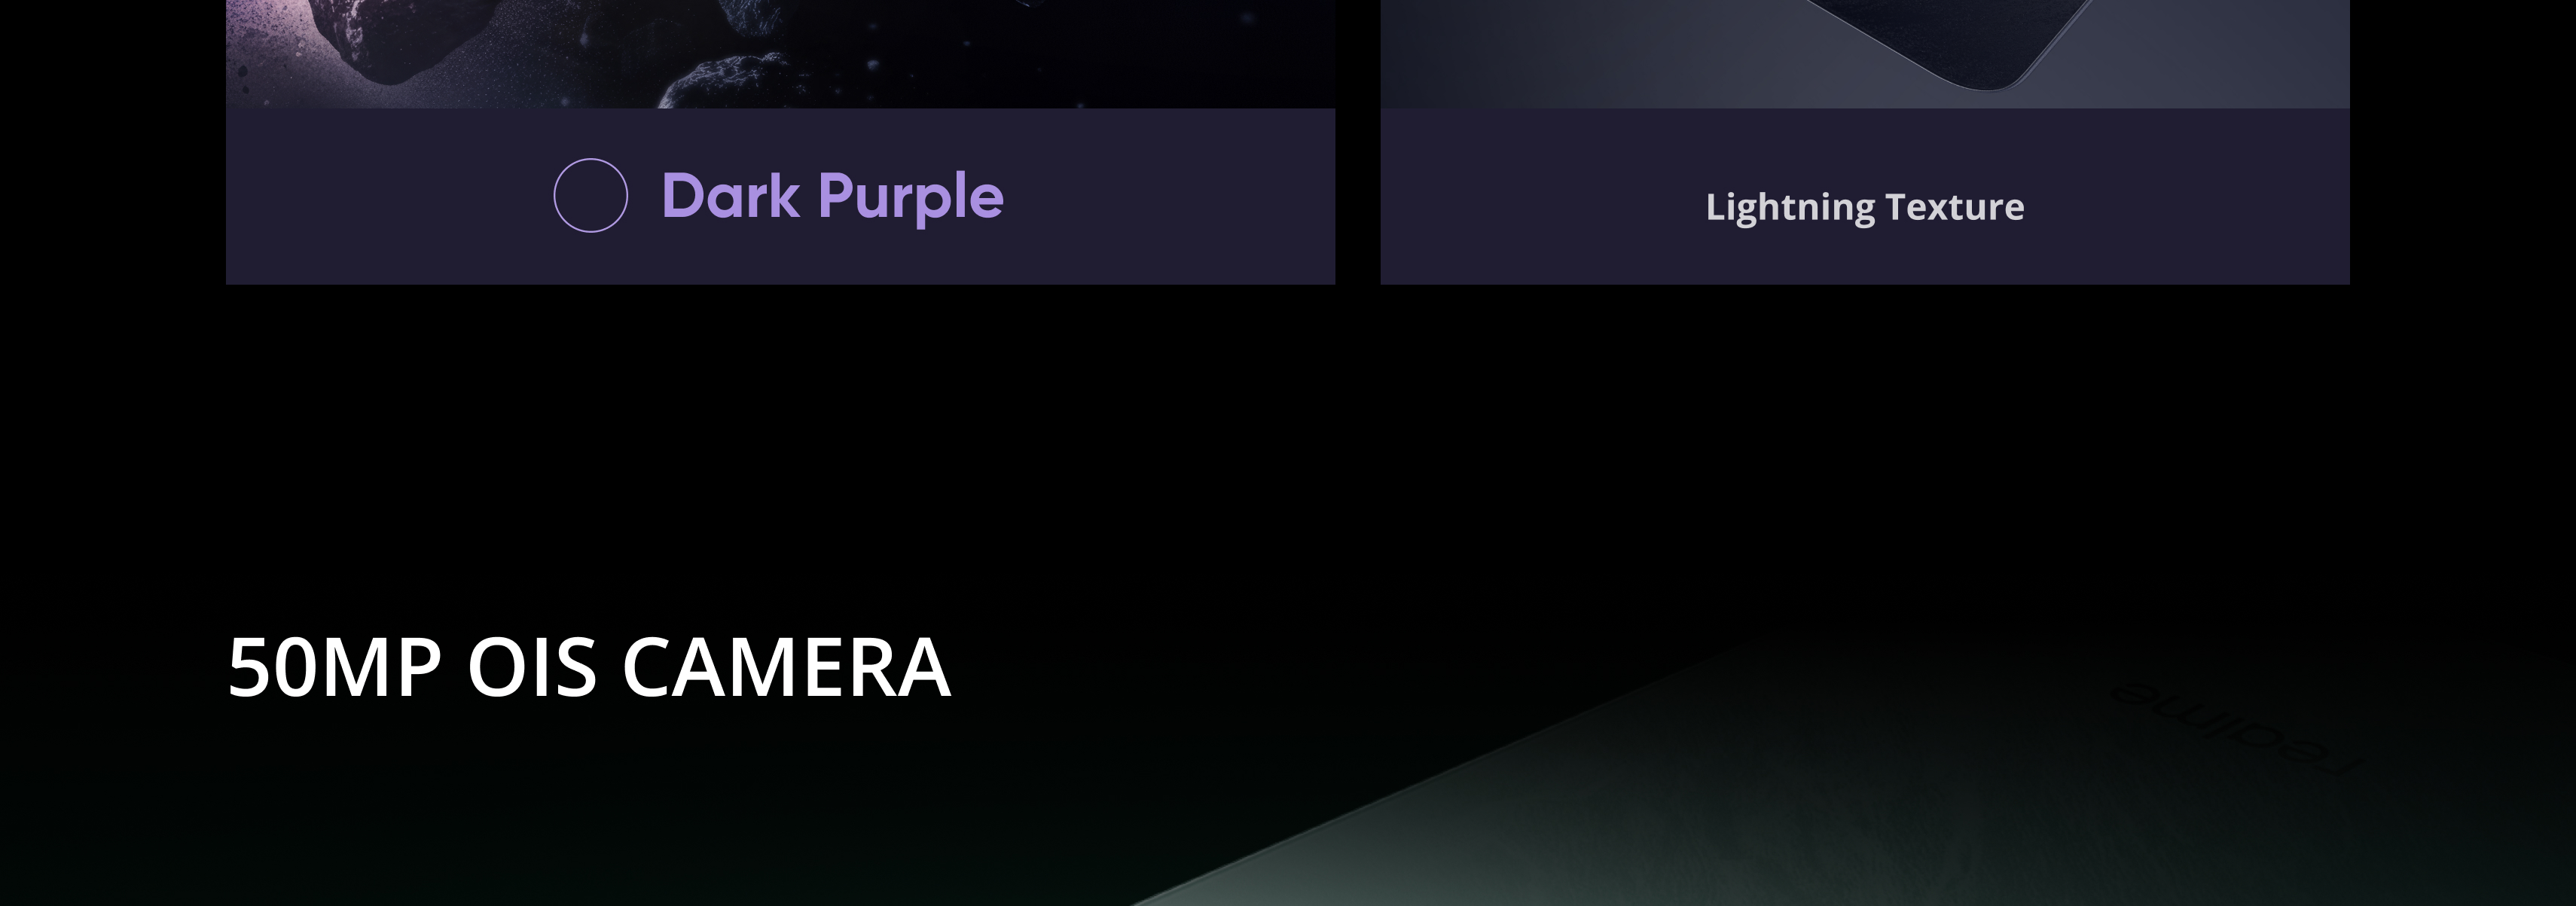Viewport: 2576px width, 906px height.
Task: Open the purple asteroid image above Dark Purple
Action: (x=780, y=54)
